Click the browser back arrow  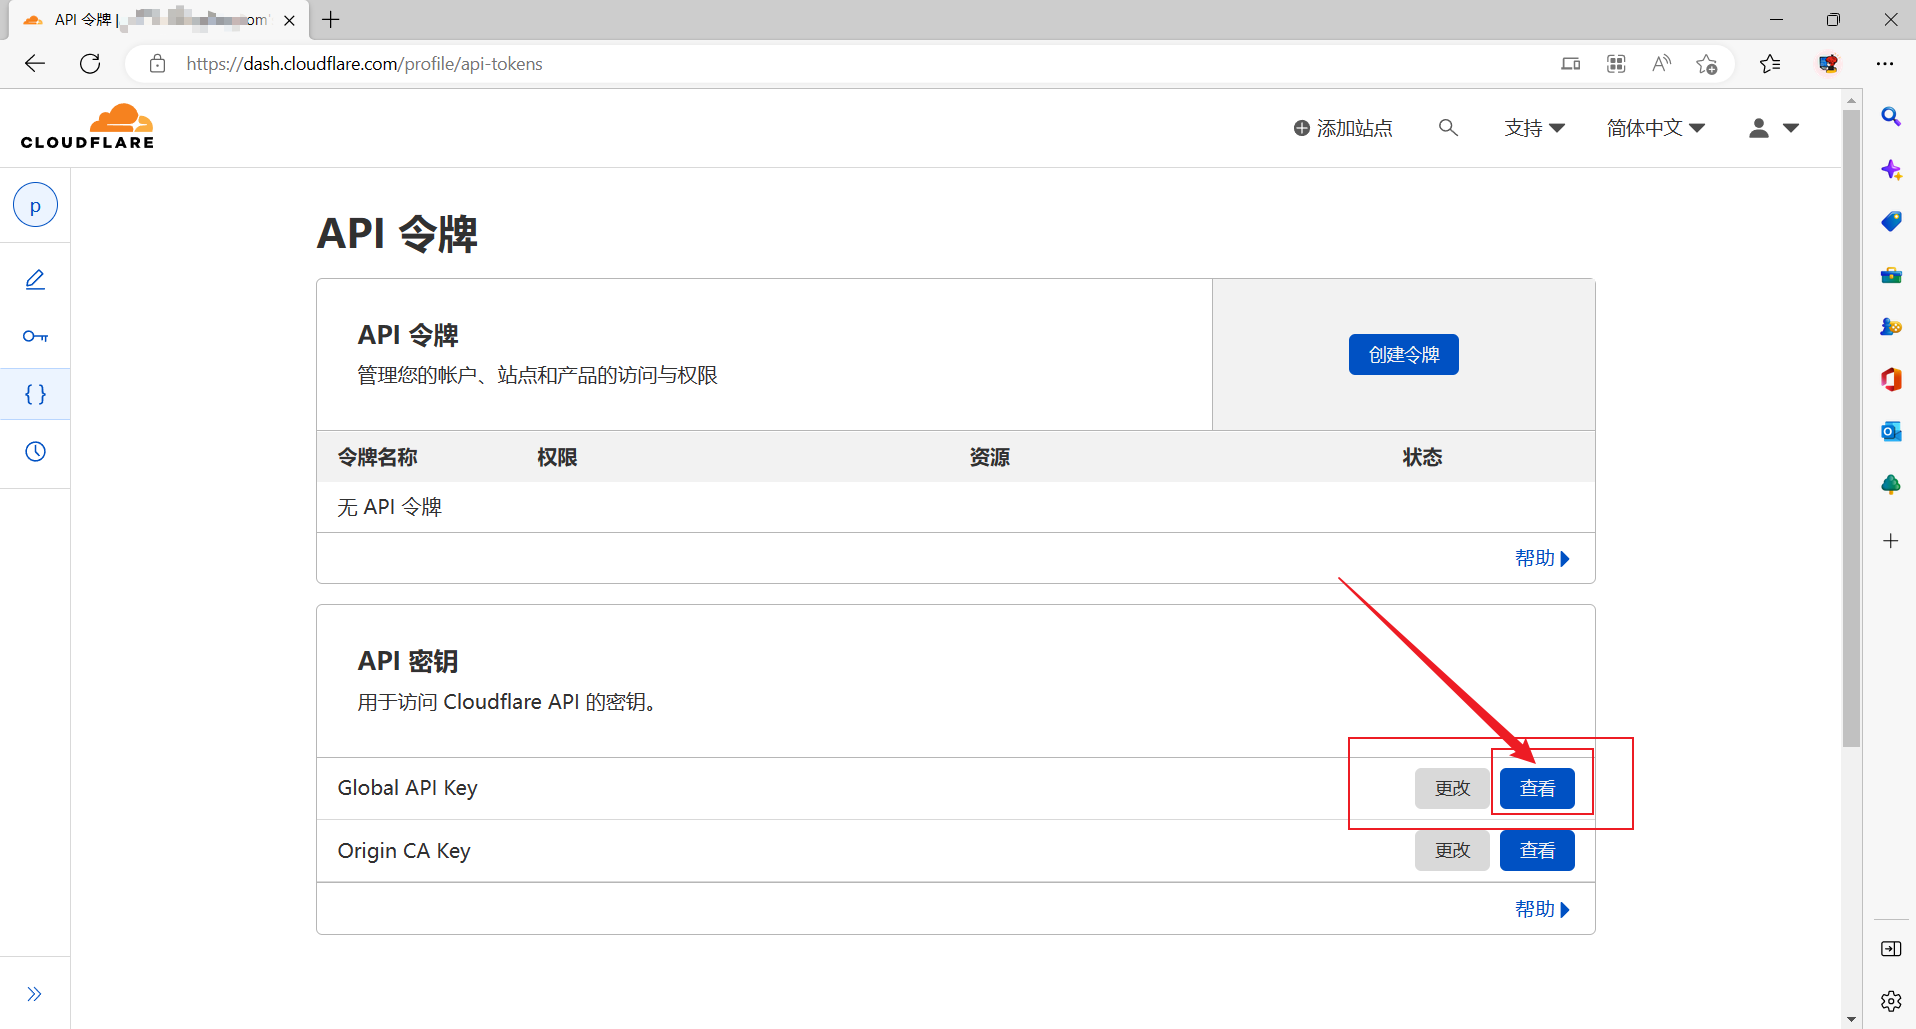(35, 64)
